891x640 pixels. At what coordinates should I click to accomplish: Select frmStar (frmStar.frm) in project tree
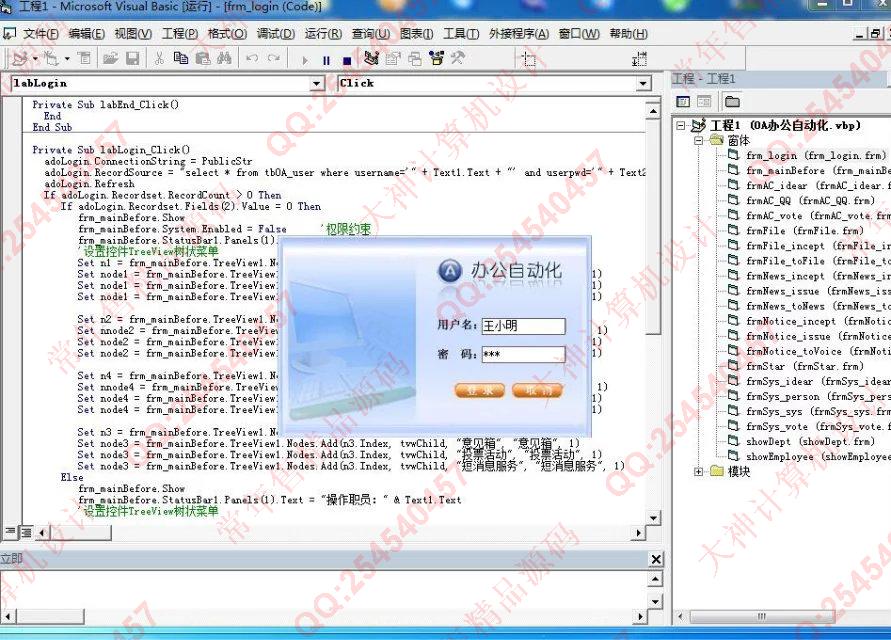pyautogui.click(x=805, y=367)
